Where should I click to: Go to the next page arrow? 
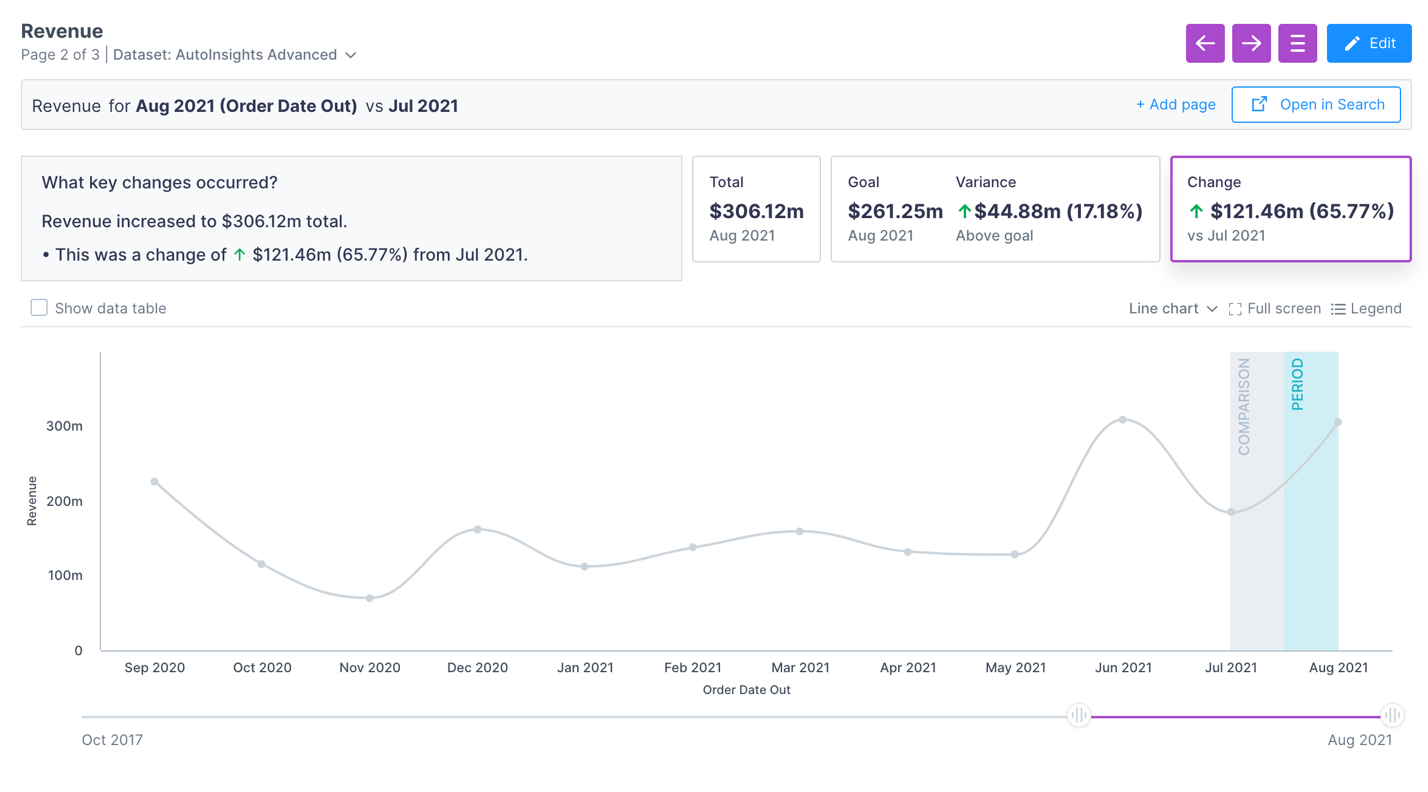tap(1251, 43)
